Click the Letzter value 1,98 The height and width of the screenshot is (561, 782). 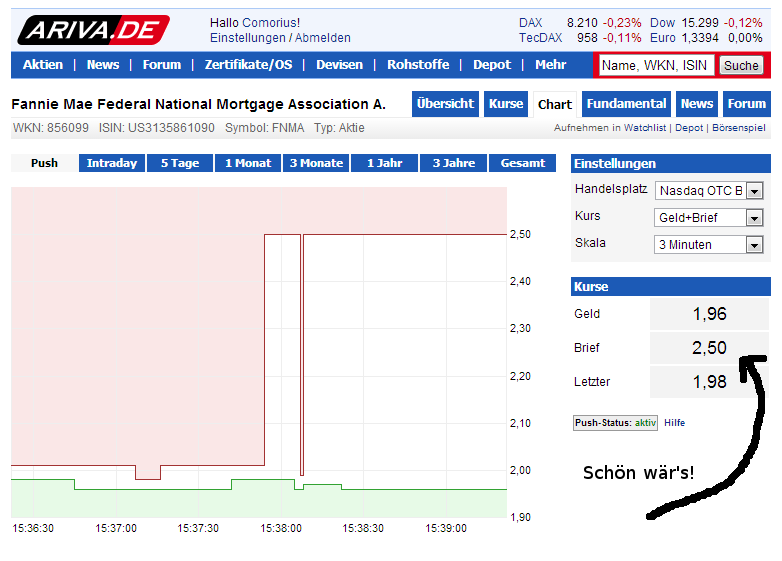(x=709, y=382)
